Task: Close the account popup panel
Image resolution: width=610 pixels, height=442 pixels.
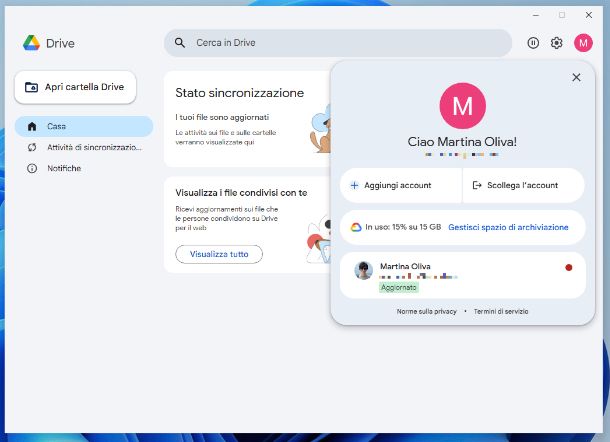Action: point(576,77)
